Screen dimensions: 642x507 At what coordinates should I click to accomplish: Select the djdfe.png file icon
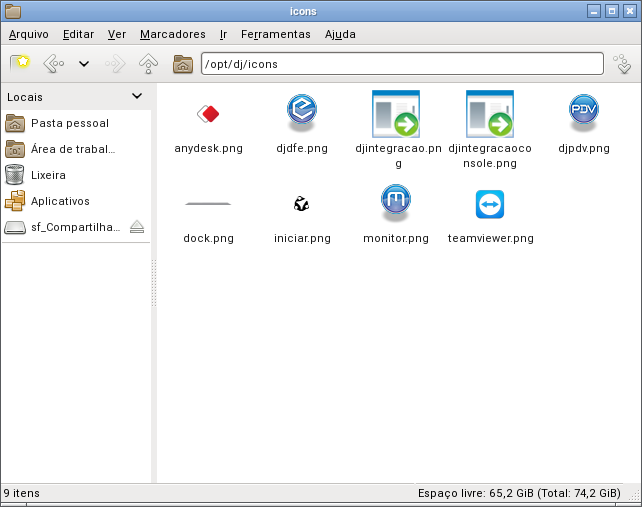coord(302,113)
